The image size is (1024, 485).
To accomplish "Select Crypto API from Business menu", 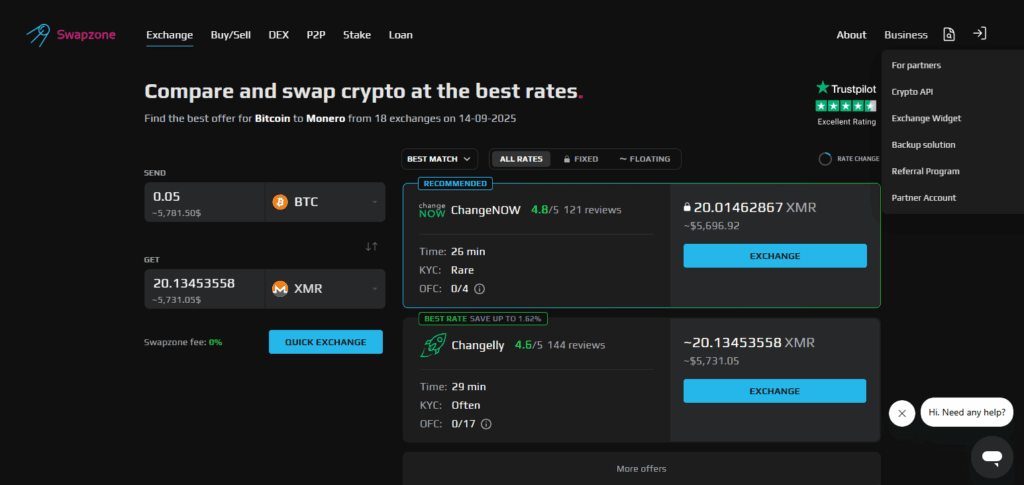I will click(912, 92).
